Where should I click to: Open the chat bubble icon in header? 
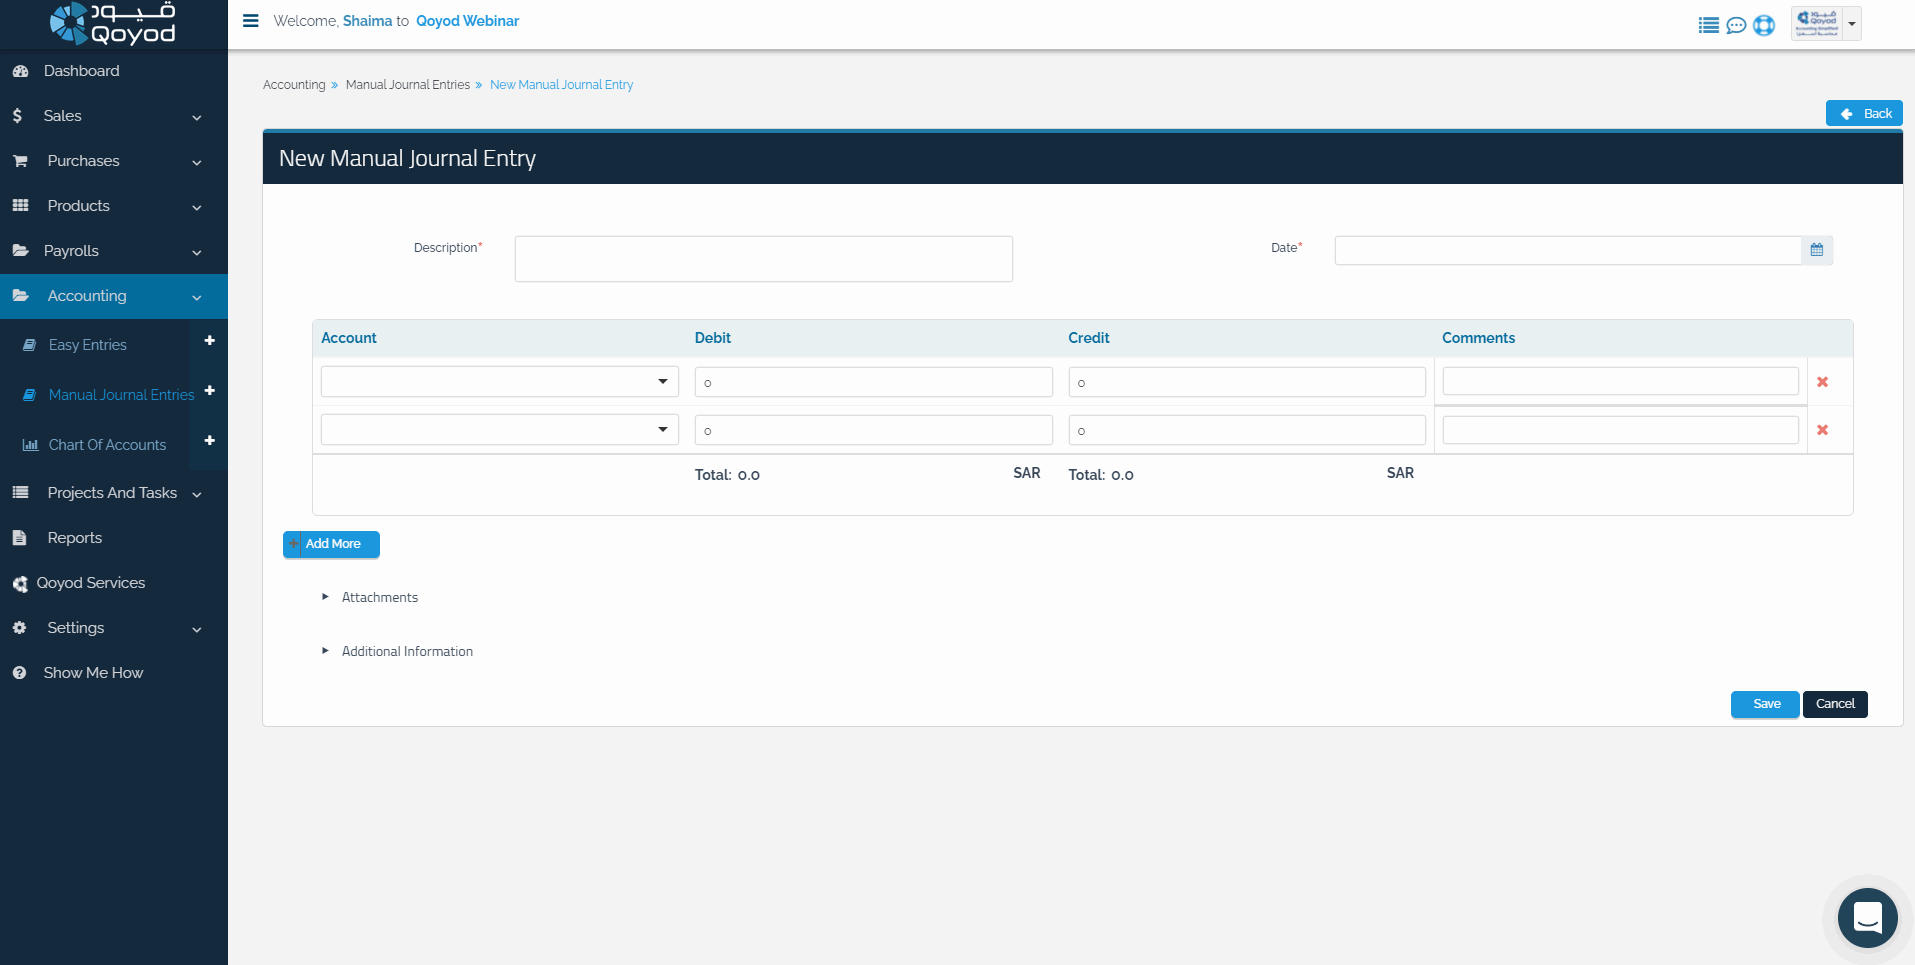[1736, 25]
